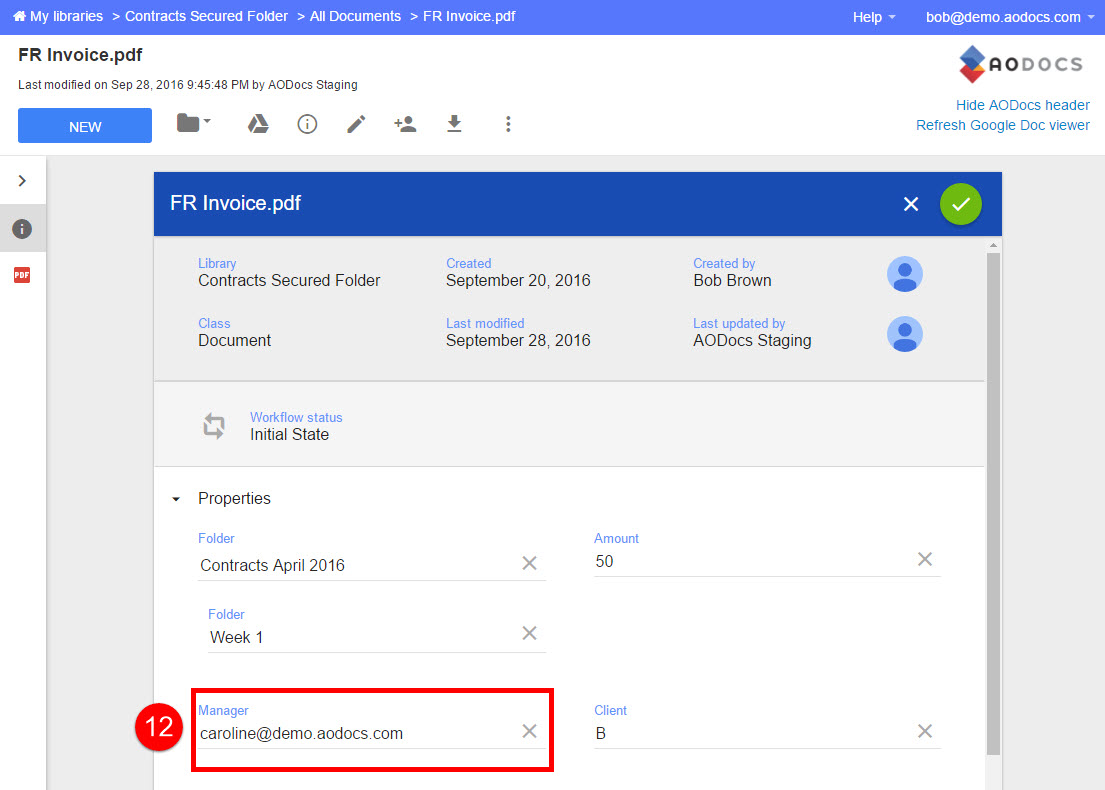Click the home icon in the breadcrumb
The height and width of the screenshot is (790, 1105).
point(19,16)
